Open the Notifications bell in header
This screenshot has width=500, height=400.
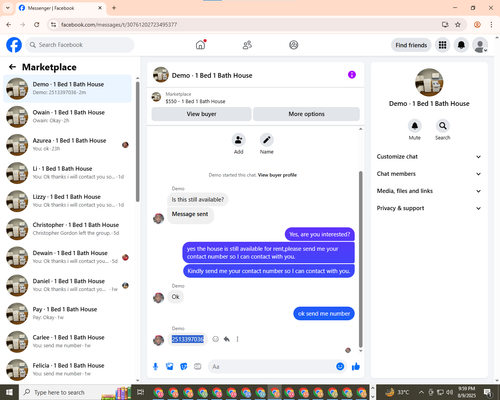click(461, 45)
